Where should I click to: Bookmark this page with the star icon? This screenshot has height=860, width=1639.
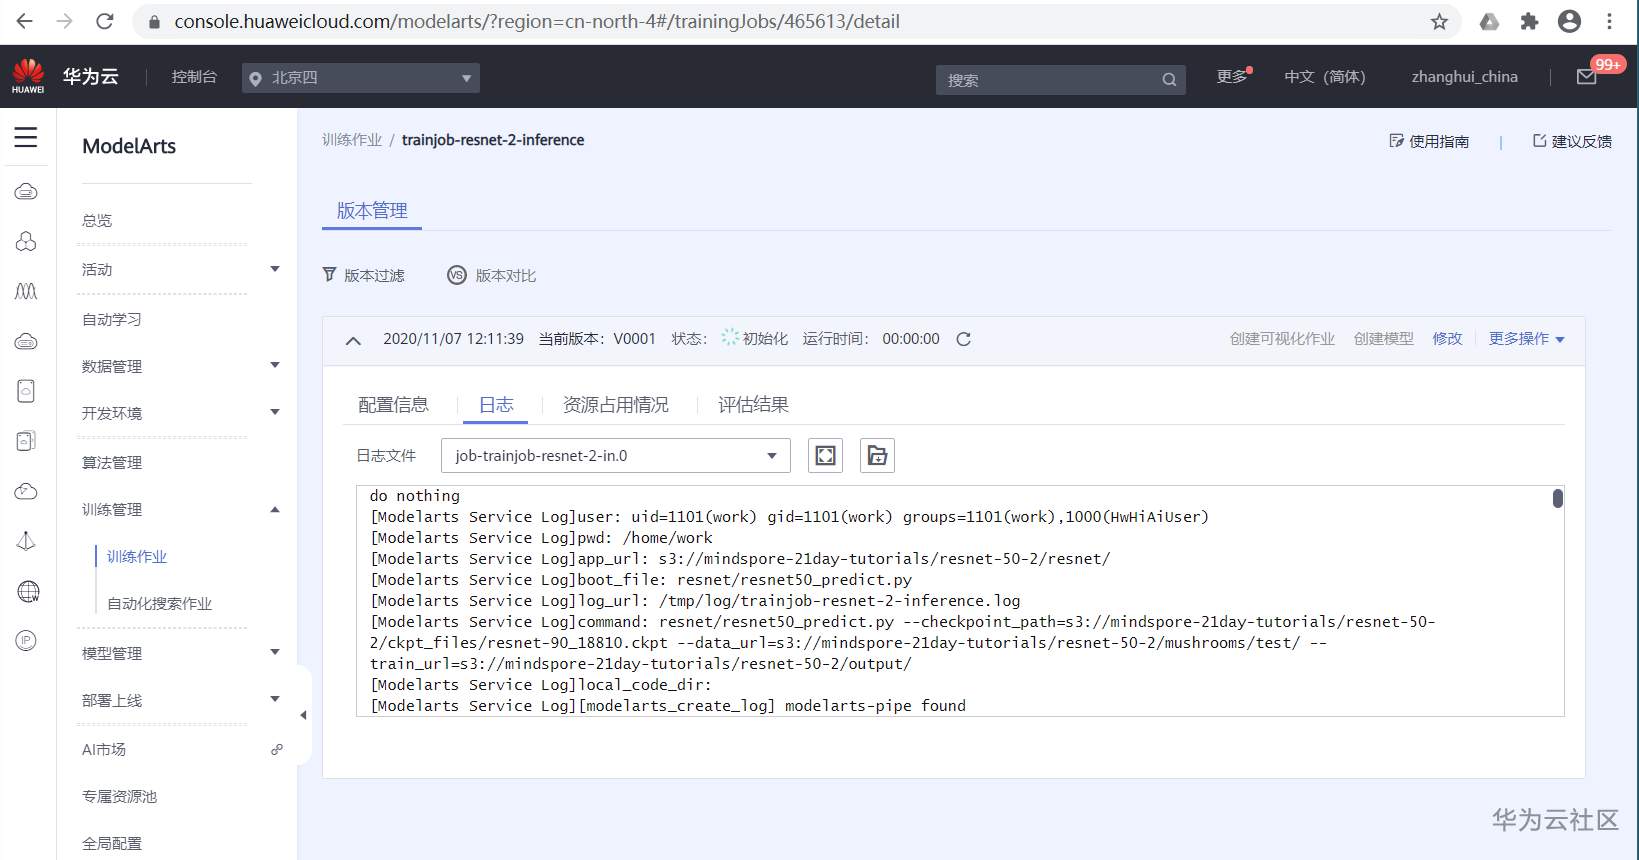point(1439,21)
